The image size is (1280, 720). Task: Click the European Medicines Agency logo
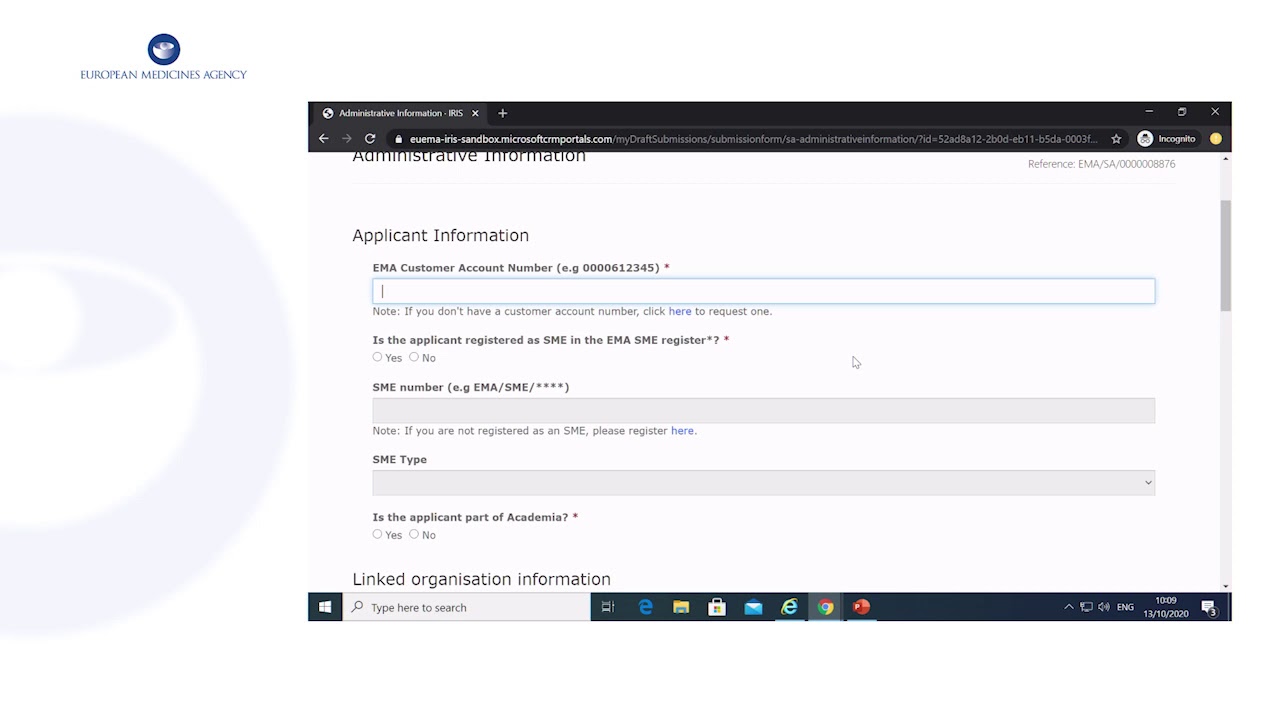pyautogui.click(x=164, y=58)
